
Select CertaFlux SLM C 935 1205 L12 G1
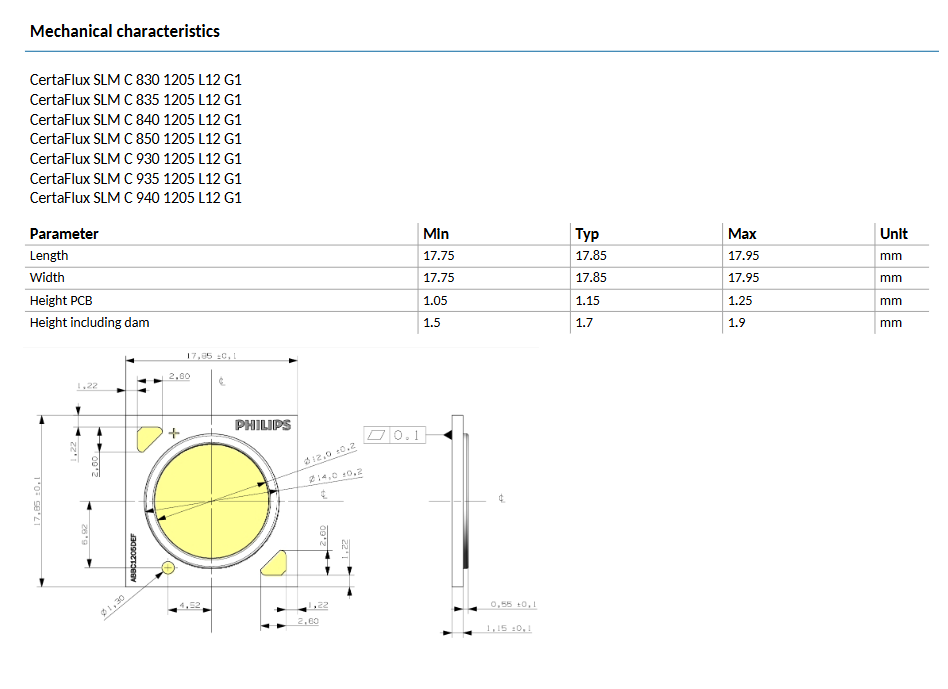135,179
